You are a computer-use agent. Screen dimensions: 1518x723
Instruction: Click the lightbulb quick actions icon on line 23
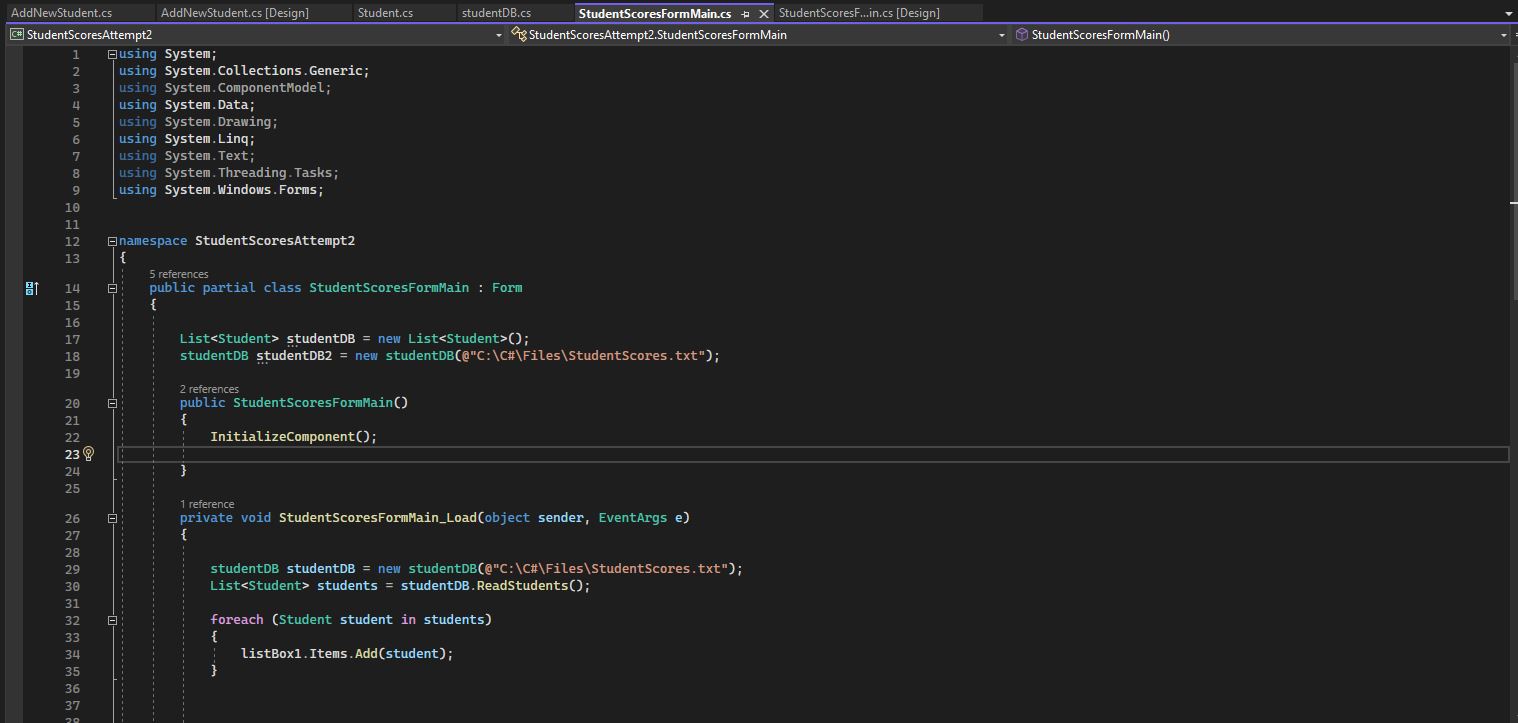click(x=88, y=454)
